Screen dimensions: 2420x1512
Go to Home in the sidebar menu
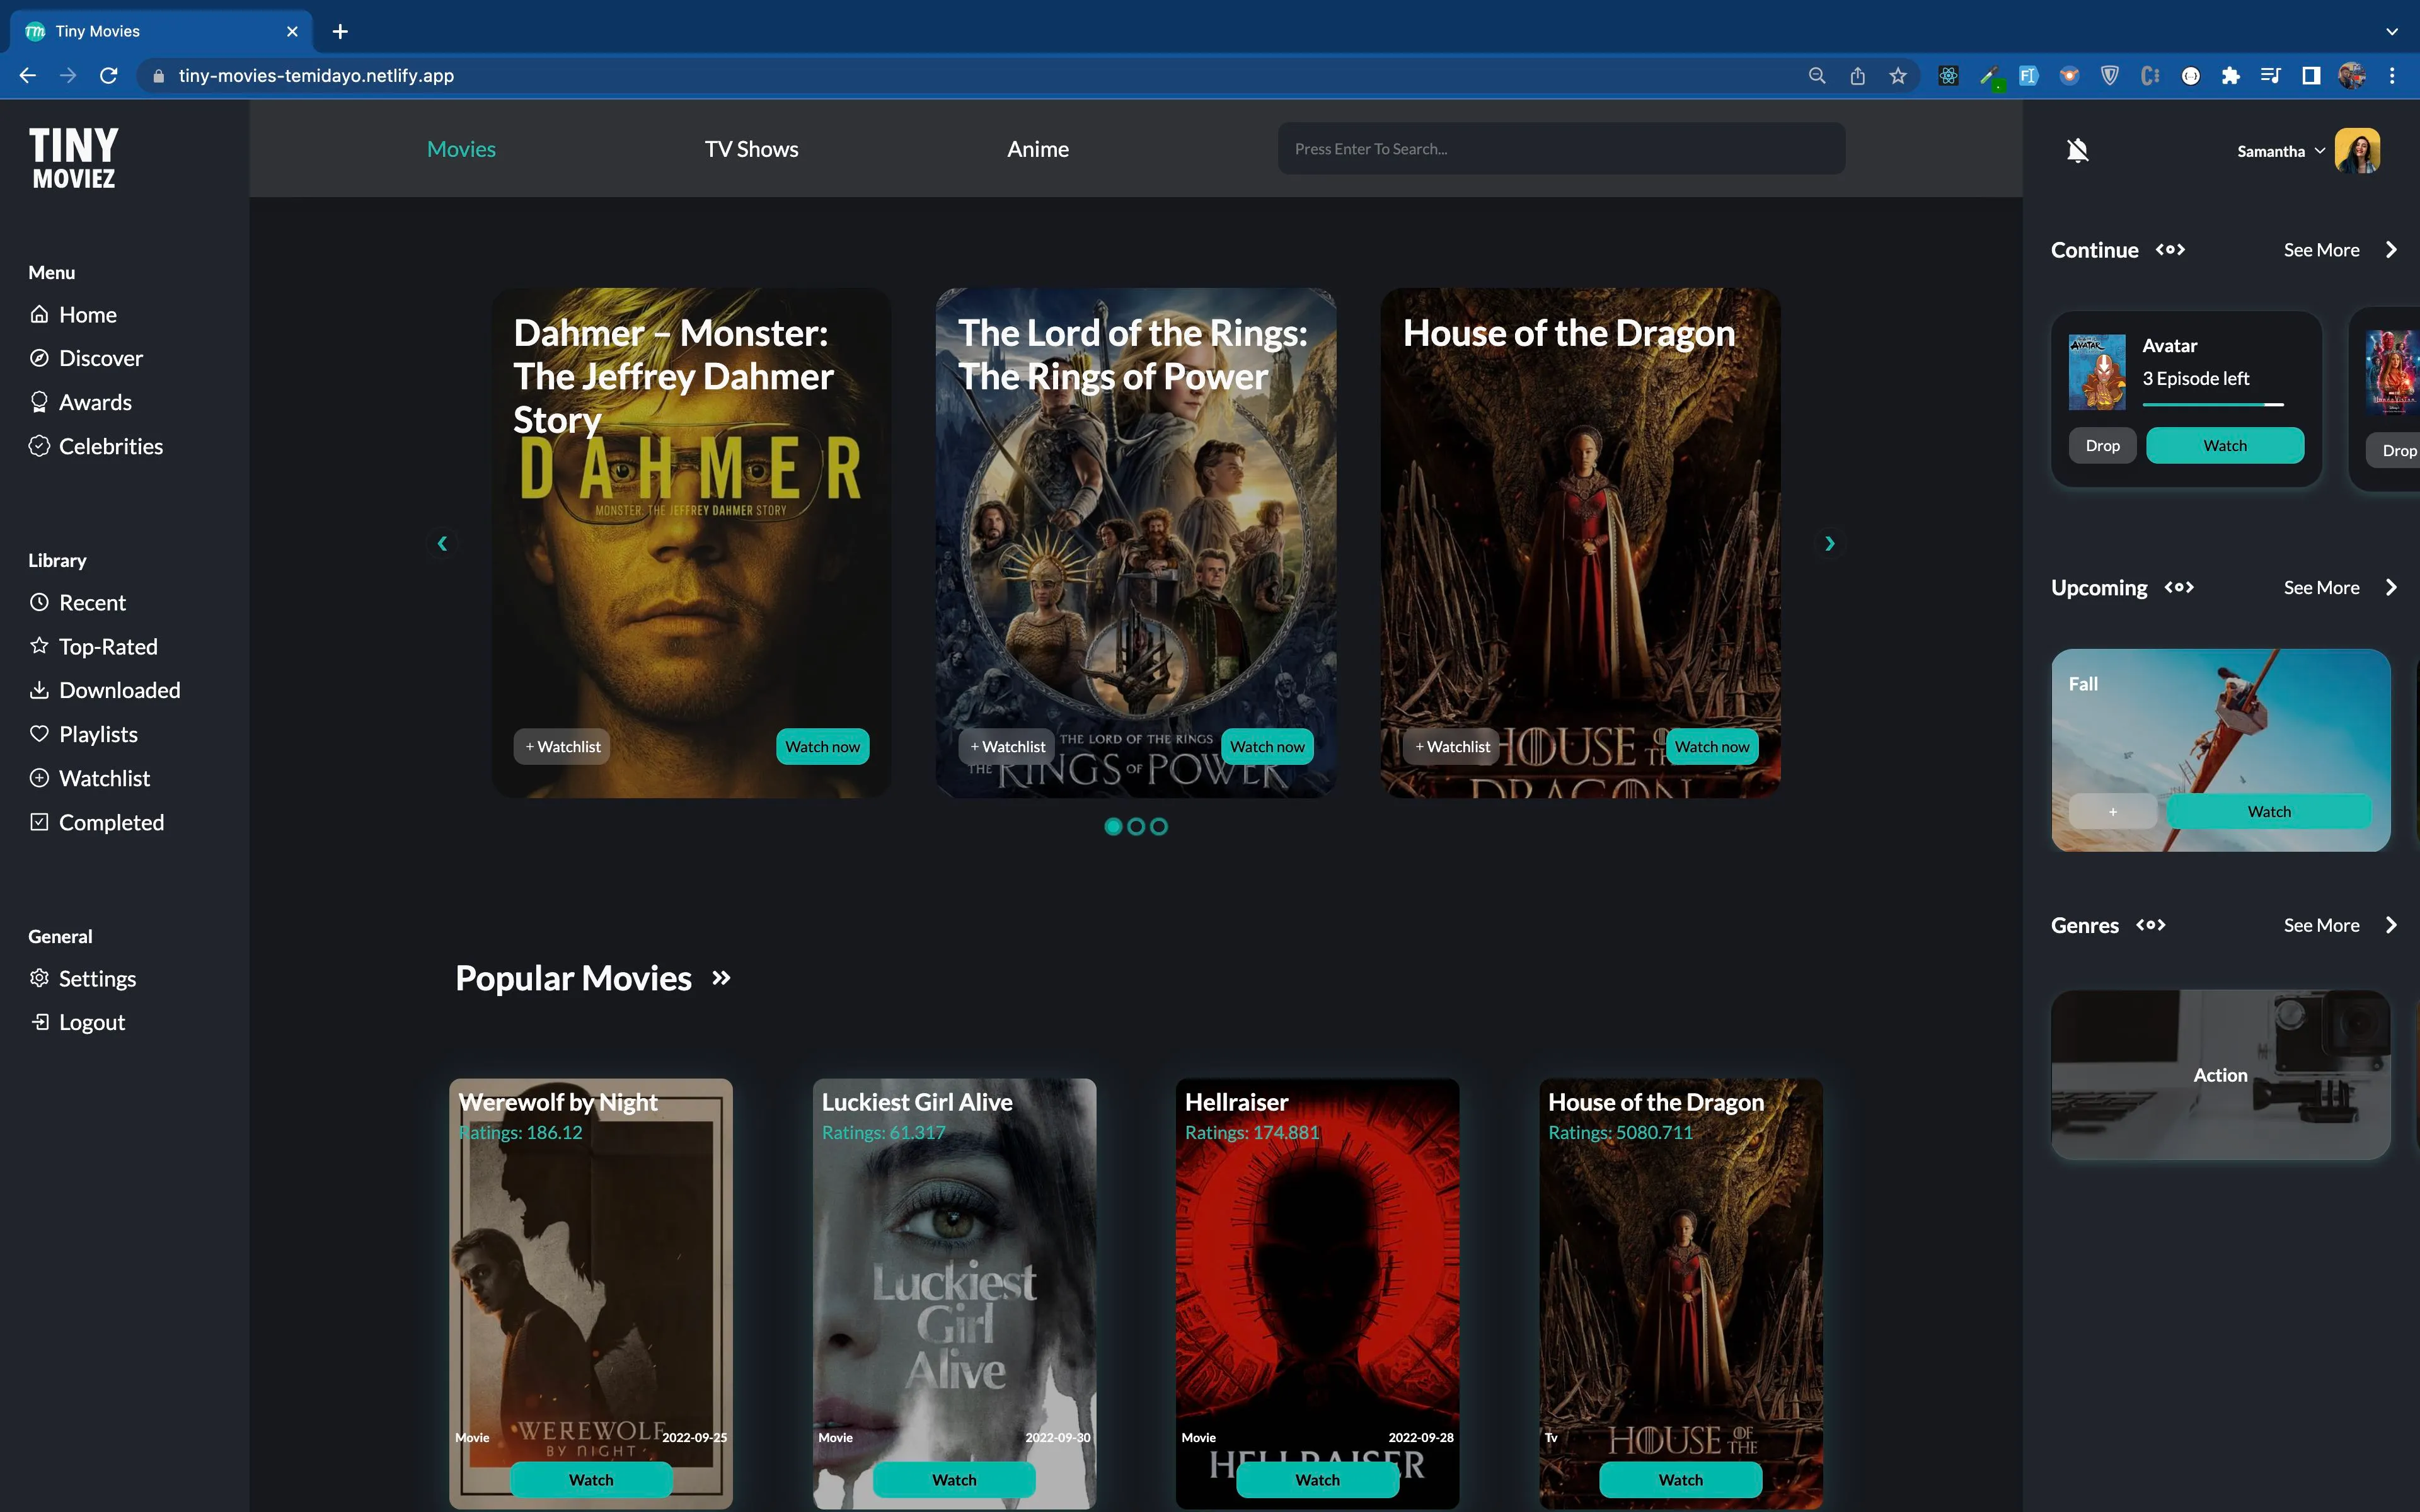(73, 314)
